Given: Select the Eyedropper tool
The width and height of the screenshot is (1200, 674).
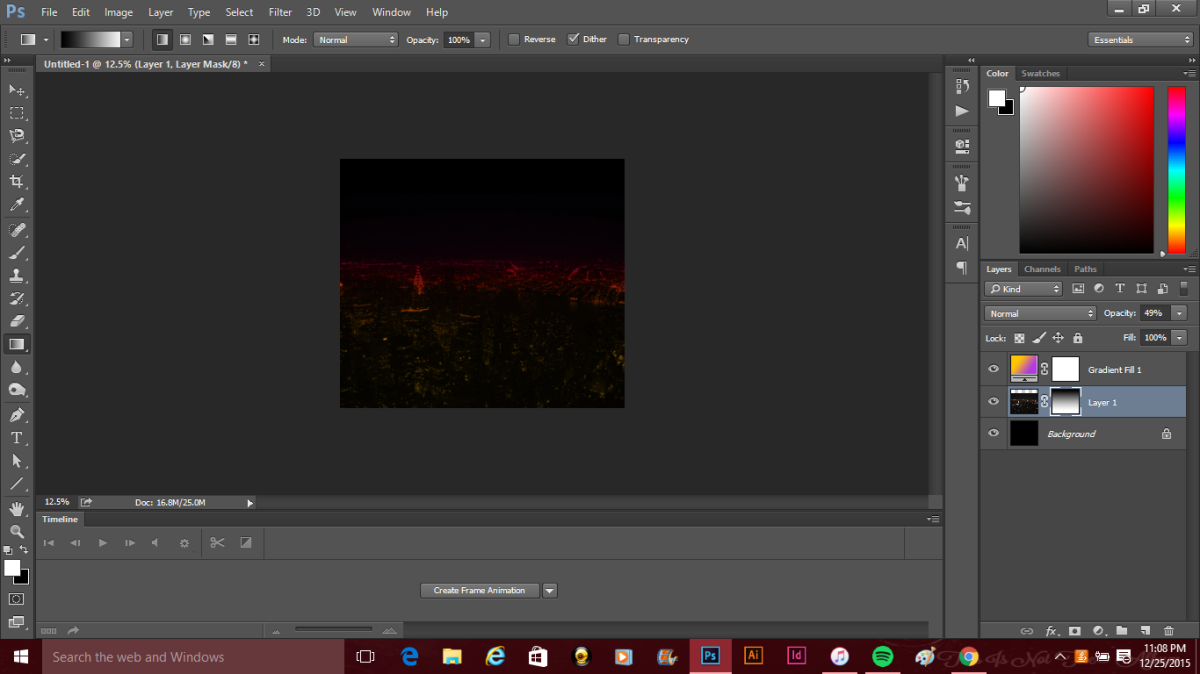Looking at the screenshot, I should pyautogui.click(x=17, y=205).
